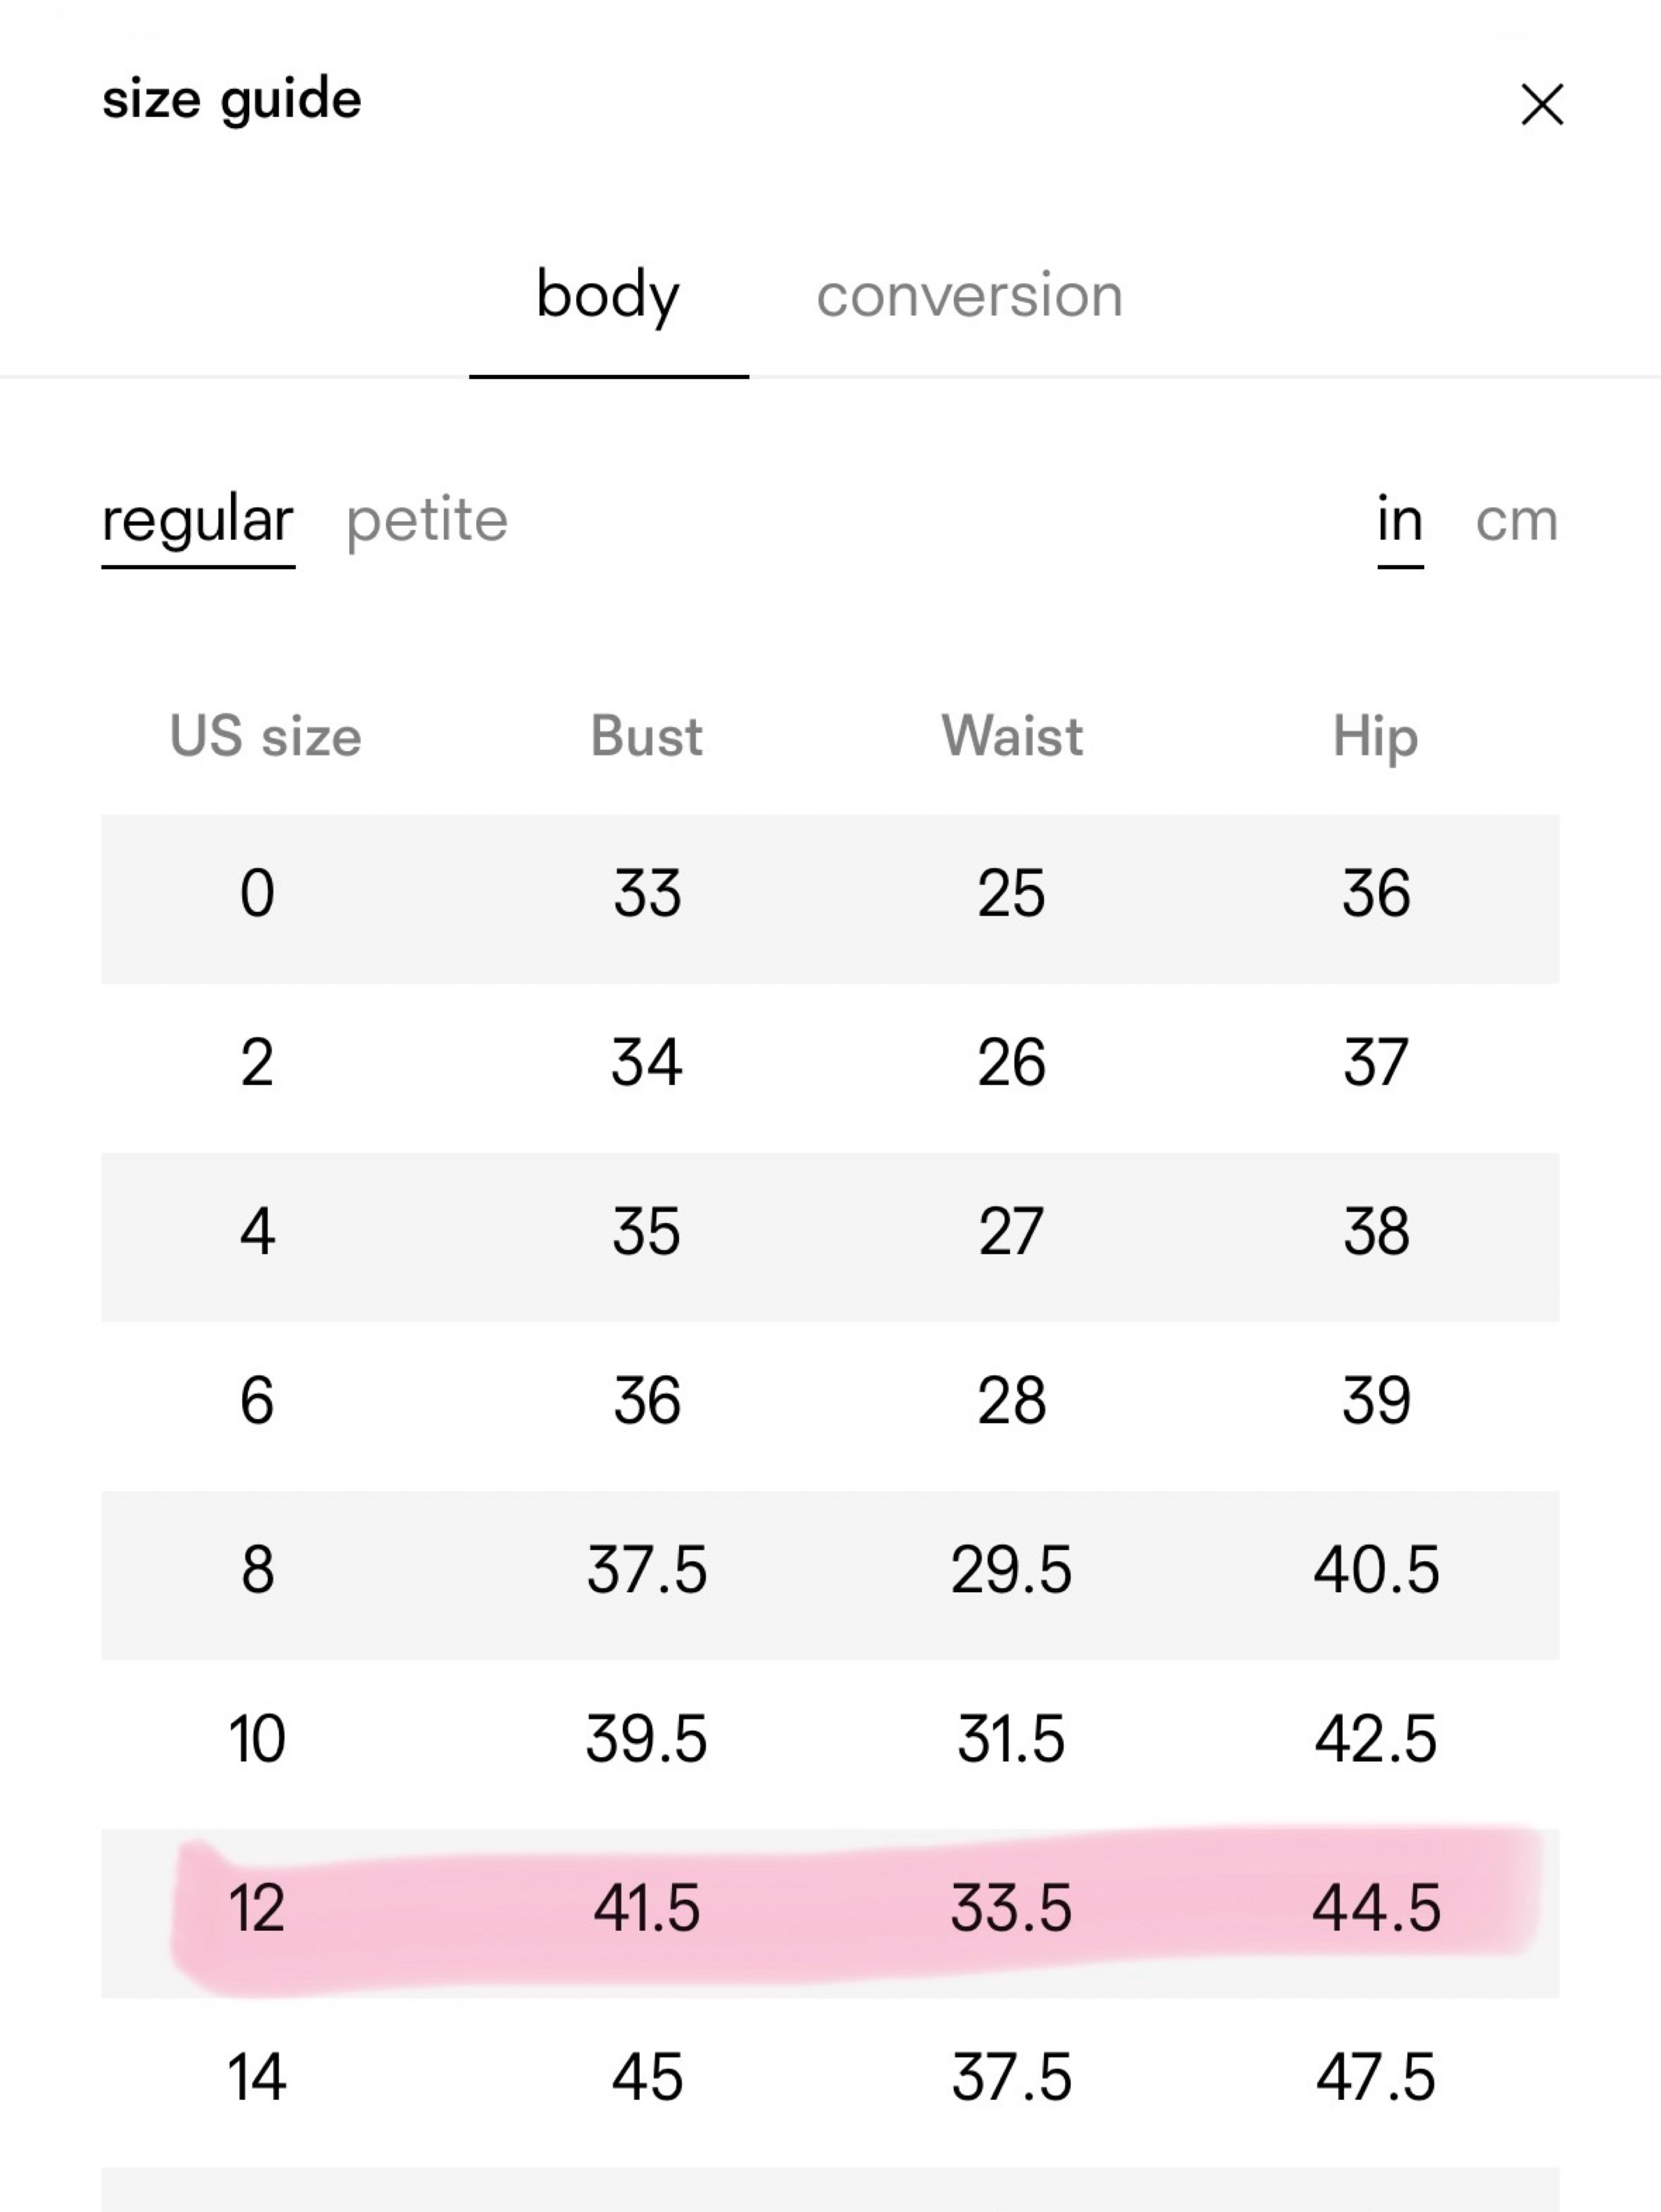Close the size guide panel
The width and height of the screenshot is (1661, 2212).
click(x=1542, y=104)
